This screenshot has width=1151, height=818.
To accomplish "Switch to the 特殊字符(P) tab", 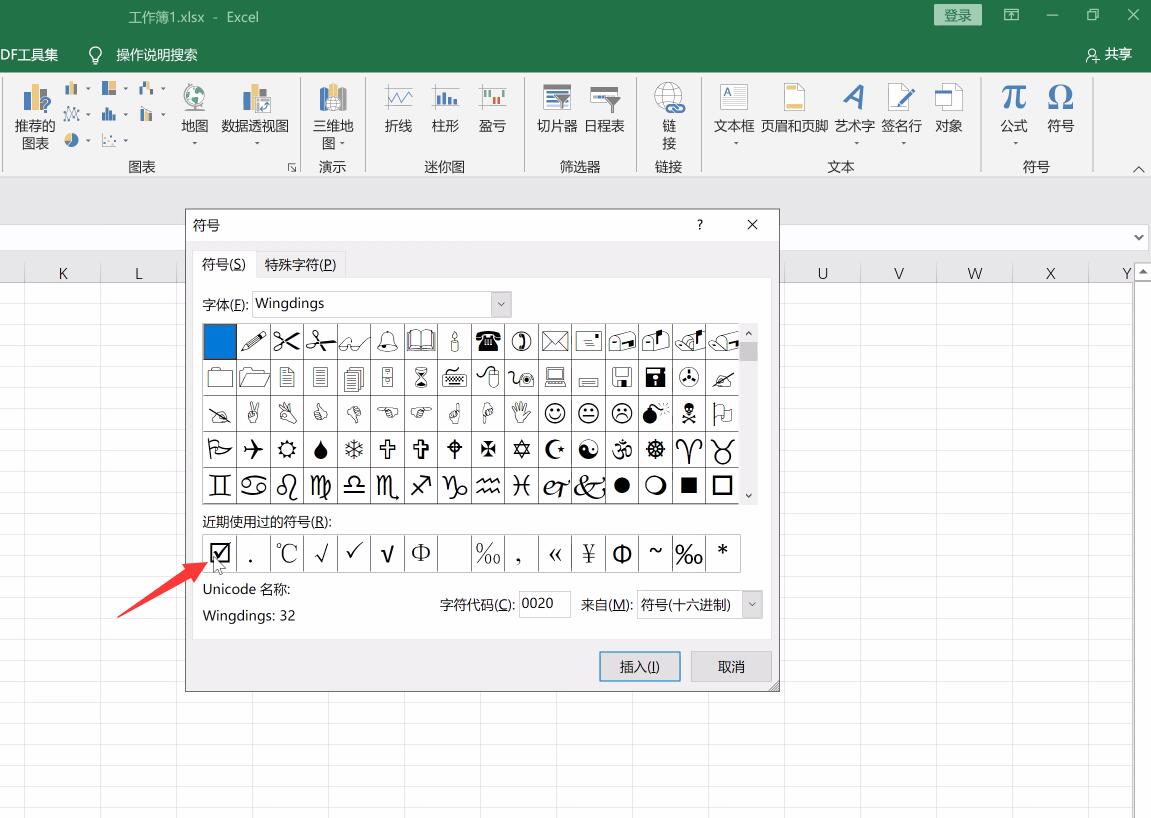I will coord(300,264).
